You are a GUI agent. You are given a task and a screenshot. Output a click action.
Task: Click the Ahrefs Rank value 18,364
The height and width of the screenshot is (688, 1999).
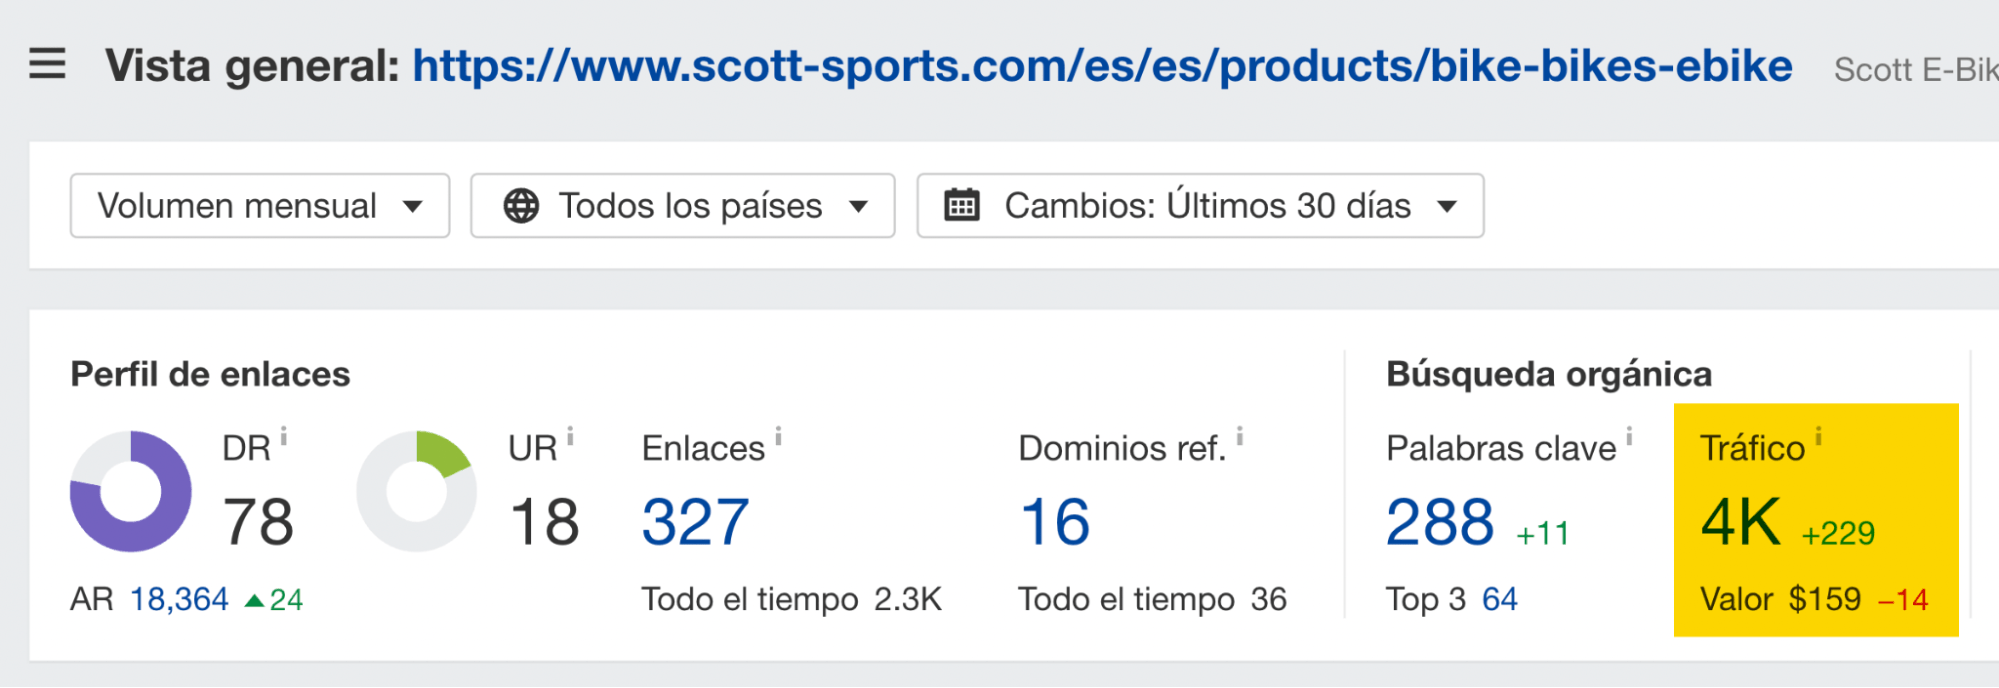click(x=180, y=598)
